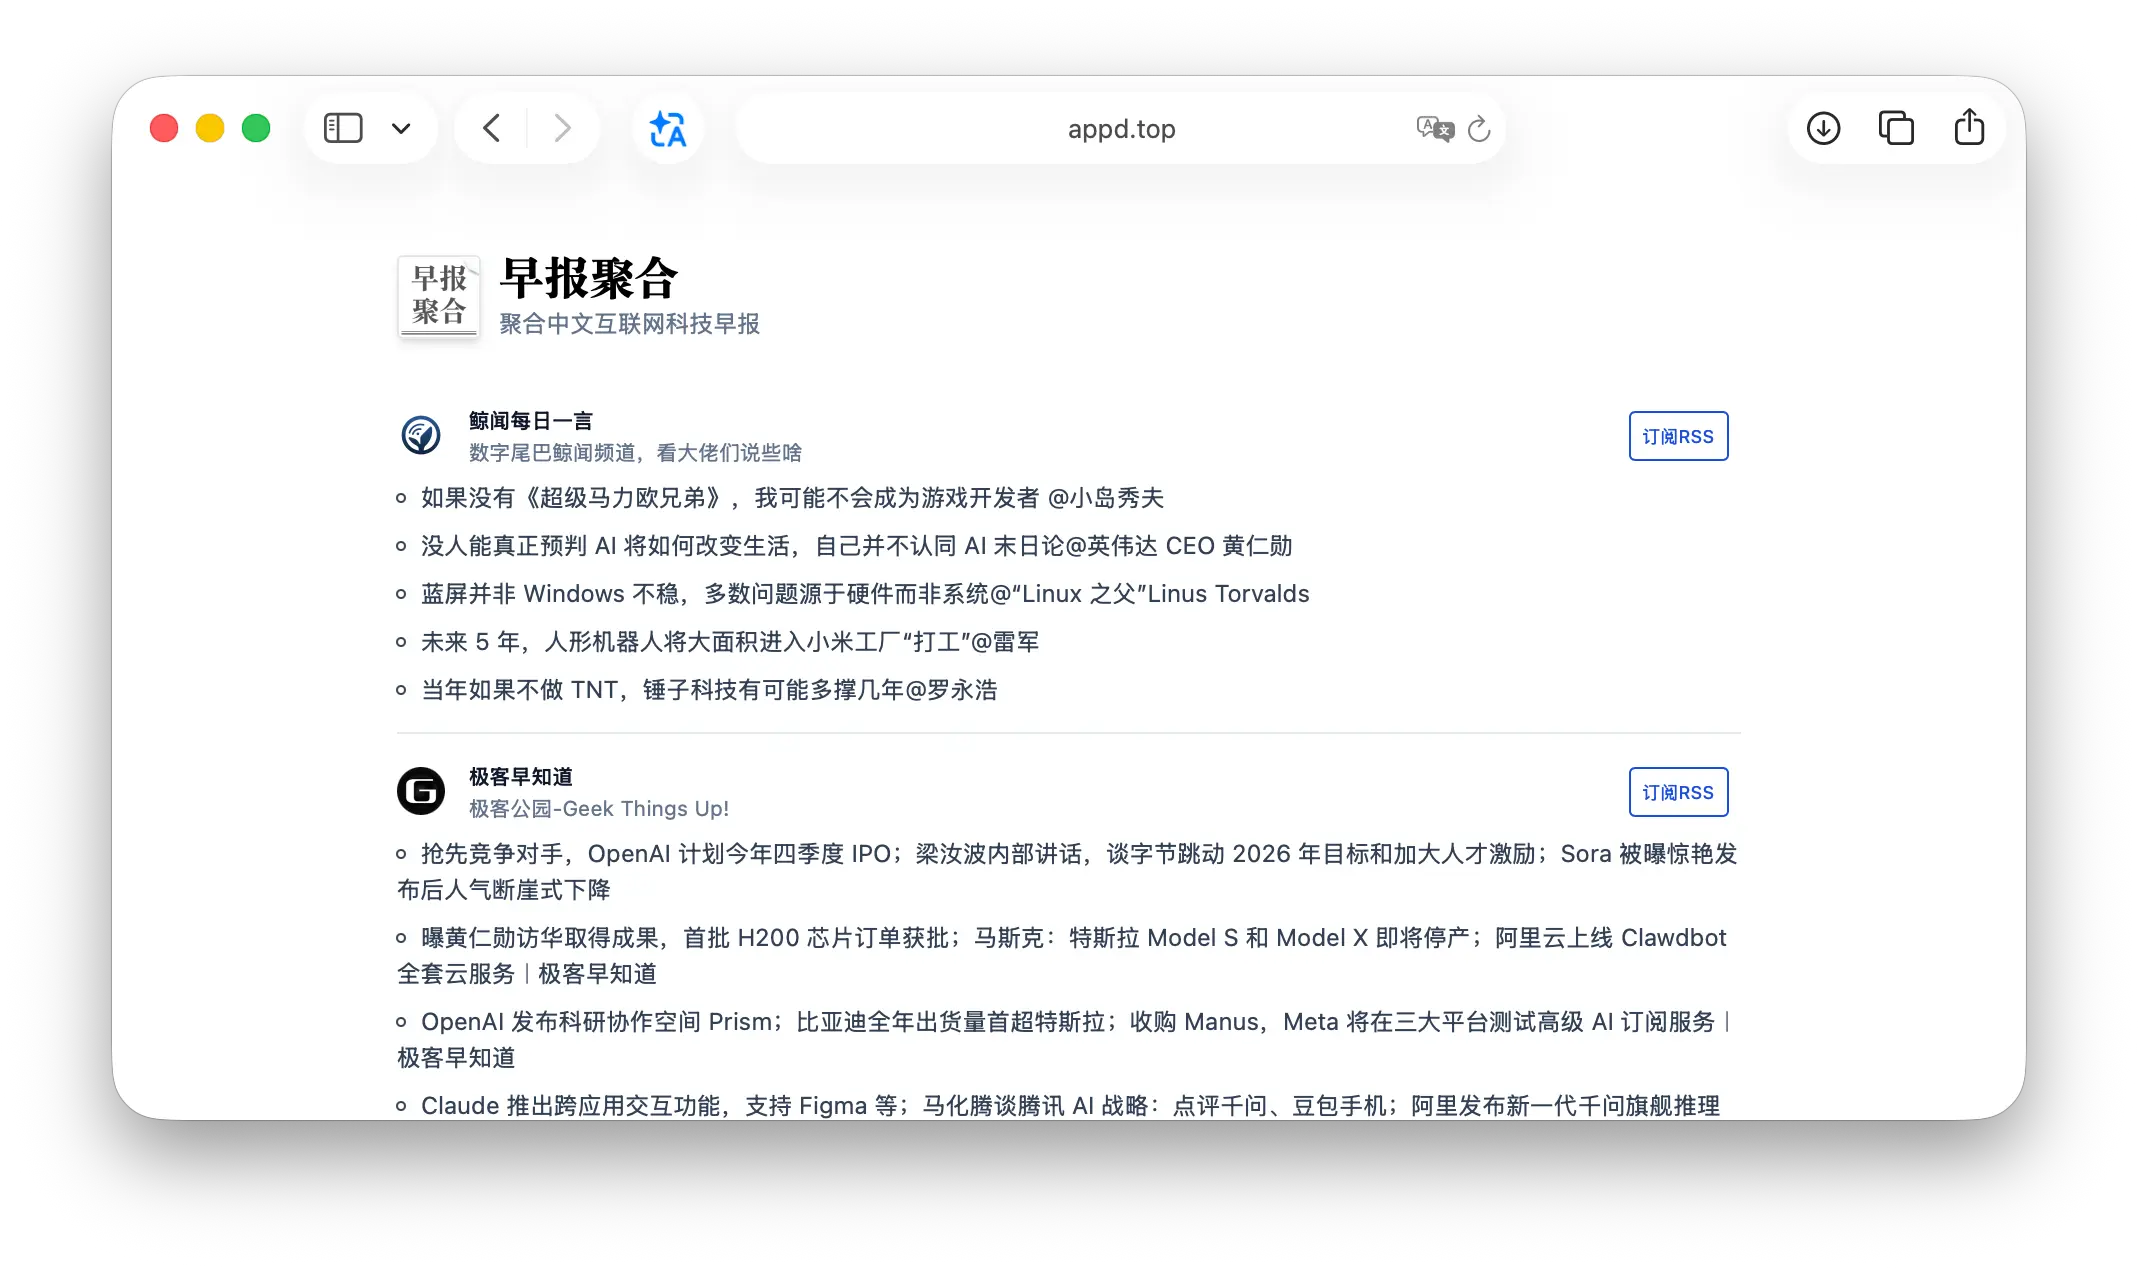Click the blue translate extension icon

pos(668,128)
